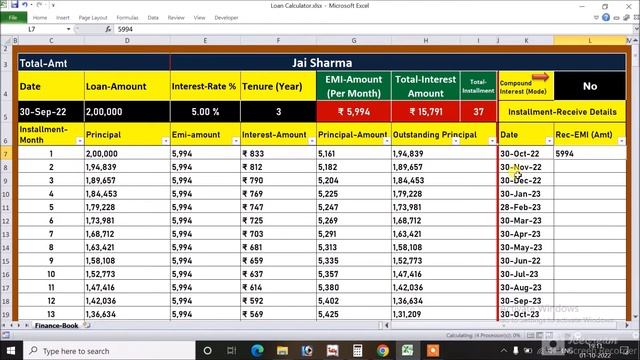Select column G header
640x360 pixels.
354,40
